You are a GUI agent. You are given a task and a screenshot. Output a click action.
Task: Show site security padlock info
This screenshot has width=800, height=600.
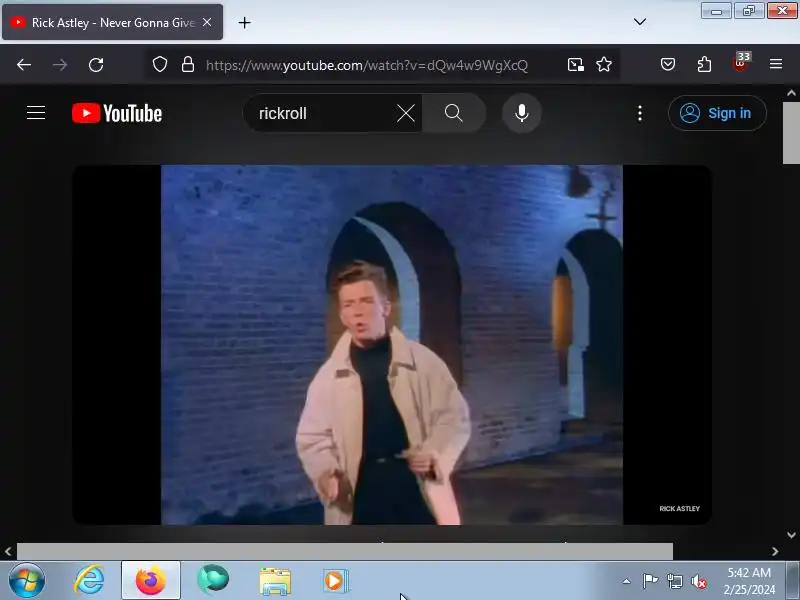click(188, 64)
